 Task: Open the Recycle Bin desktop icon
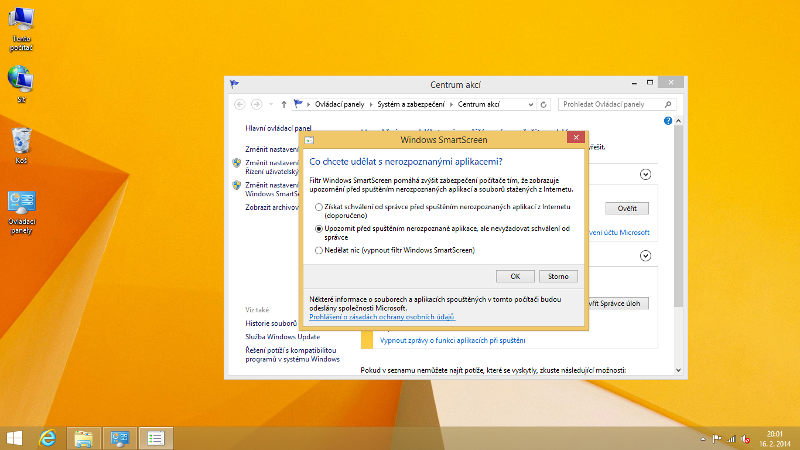tap(21, 143)
